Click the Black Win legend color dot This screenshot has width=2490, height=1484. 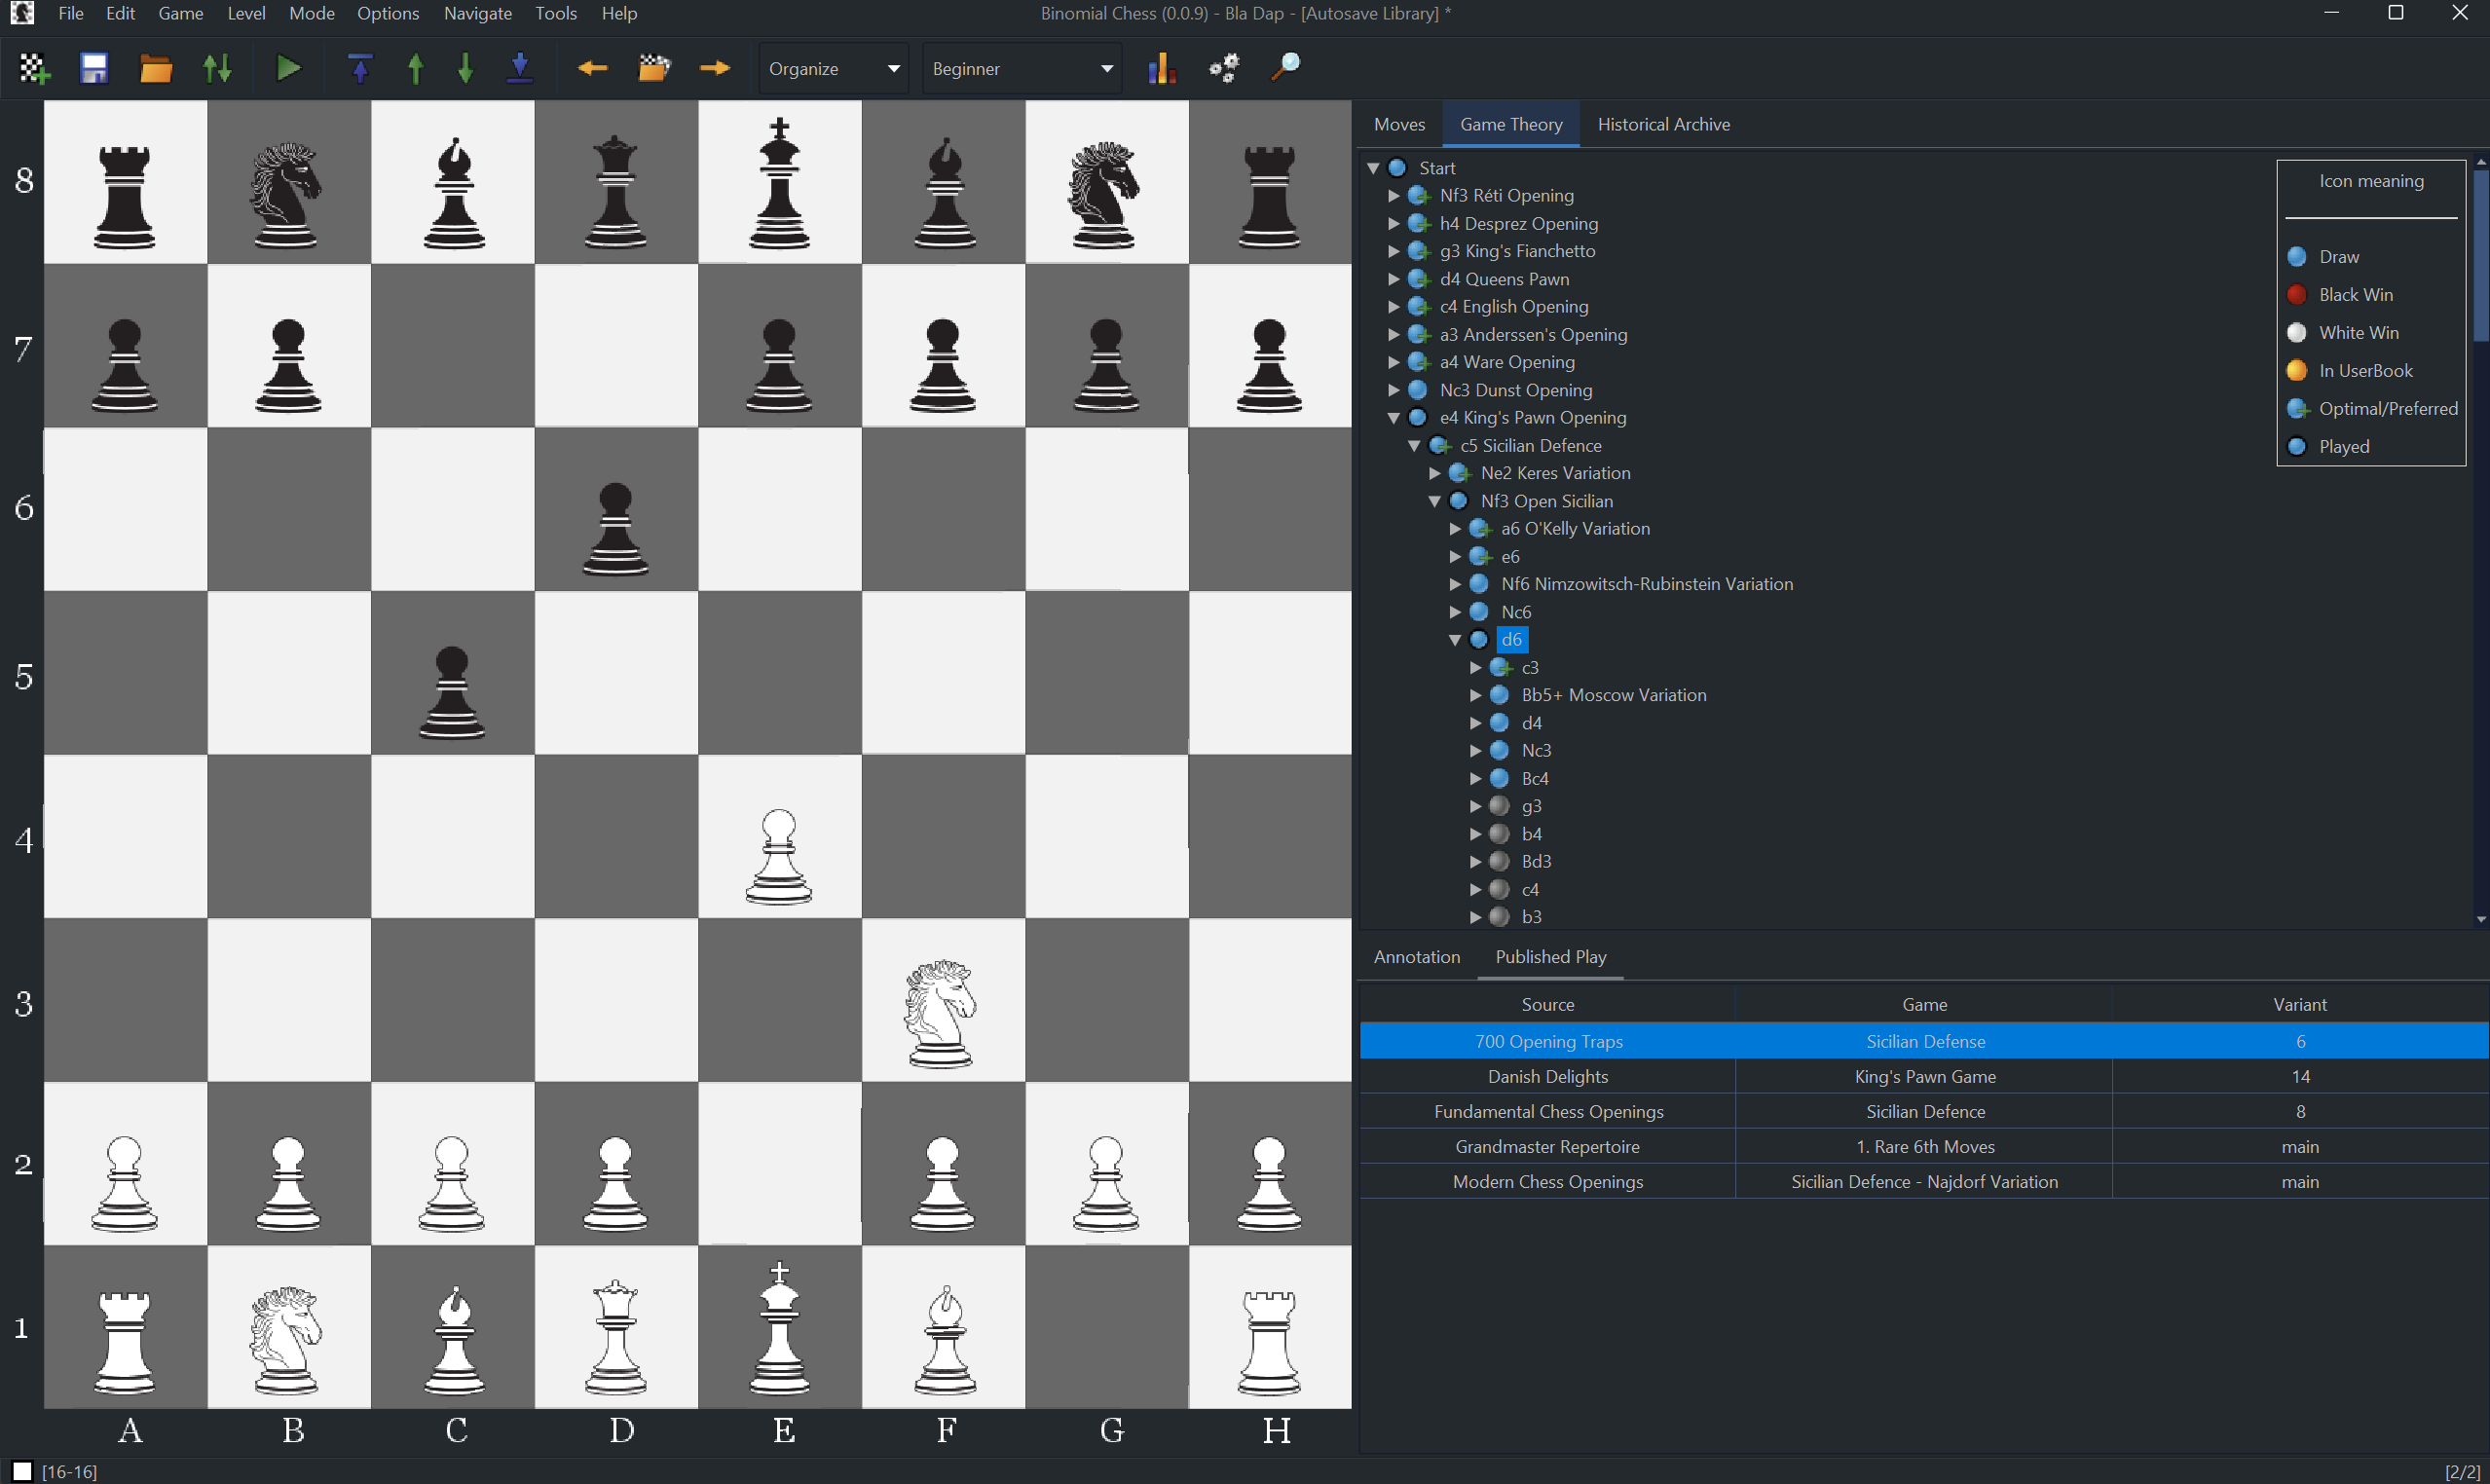(x=2297, y=294)
